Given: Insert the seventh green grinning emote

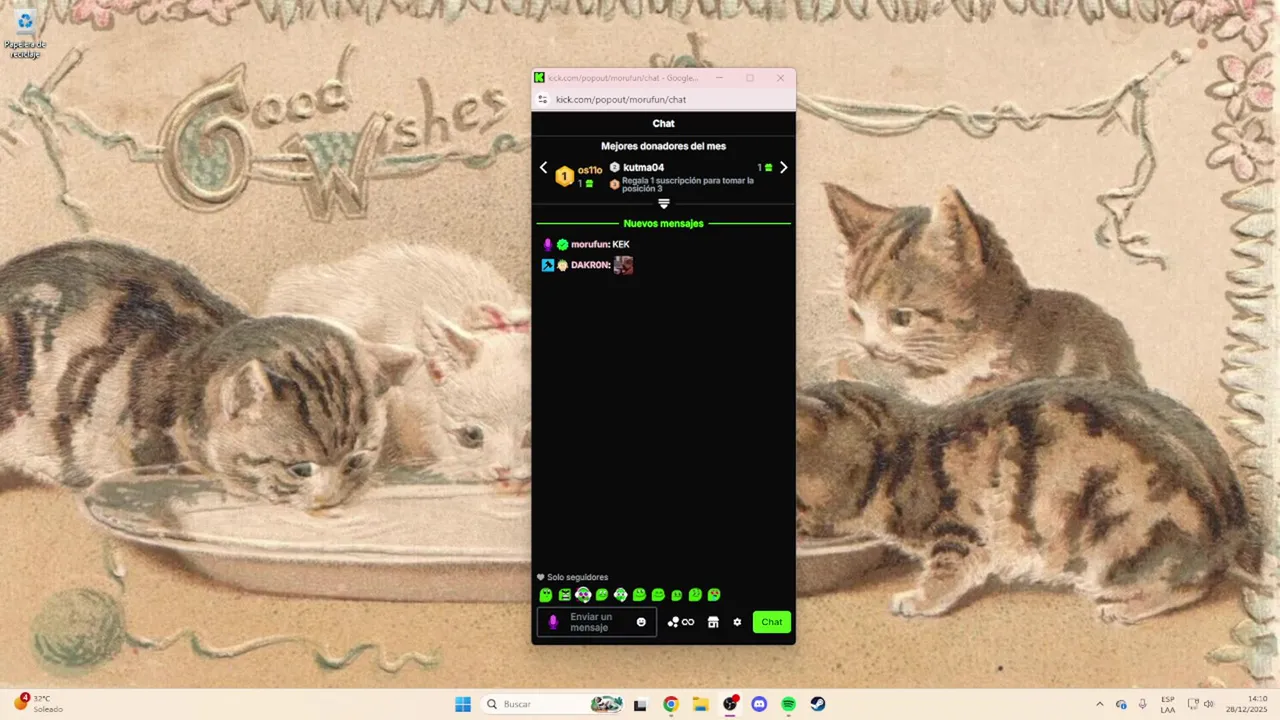Looking at the screenshot, I should (658, 595).
